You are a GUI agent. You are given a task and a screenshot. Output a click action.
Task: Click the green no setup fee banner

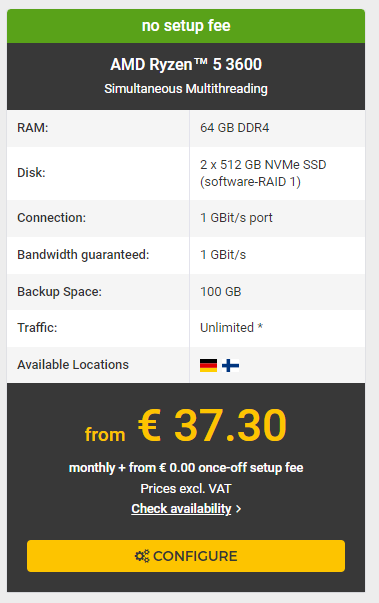click(x=186, y=26)
